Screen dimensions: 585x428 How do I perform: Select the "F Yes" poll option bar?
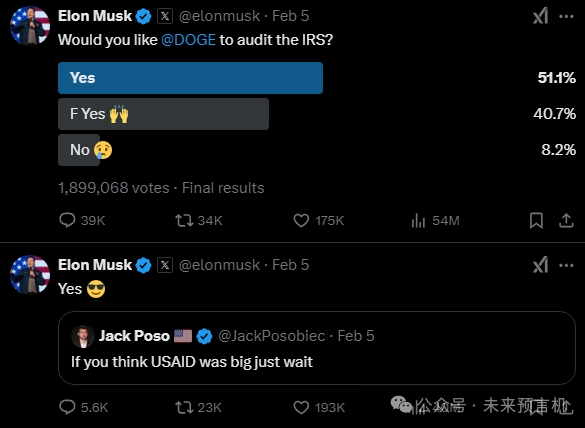point(163,114)
